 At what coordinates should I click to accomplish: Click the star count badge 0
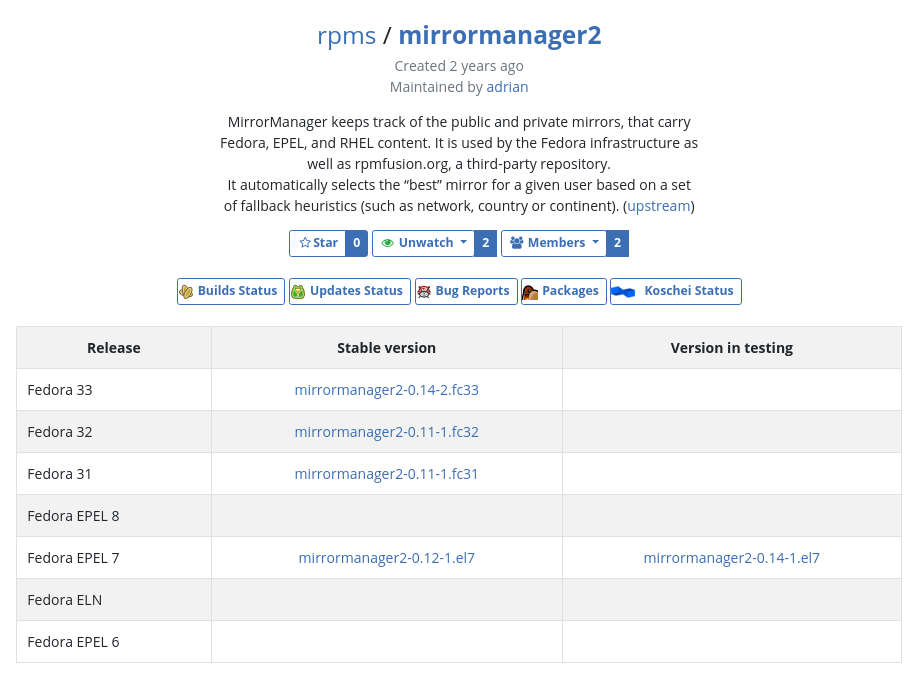pyautogui.click(x=357, y=243)
